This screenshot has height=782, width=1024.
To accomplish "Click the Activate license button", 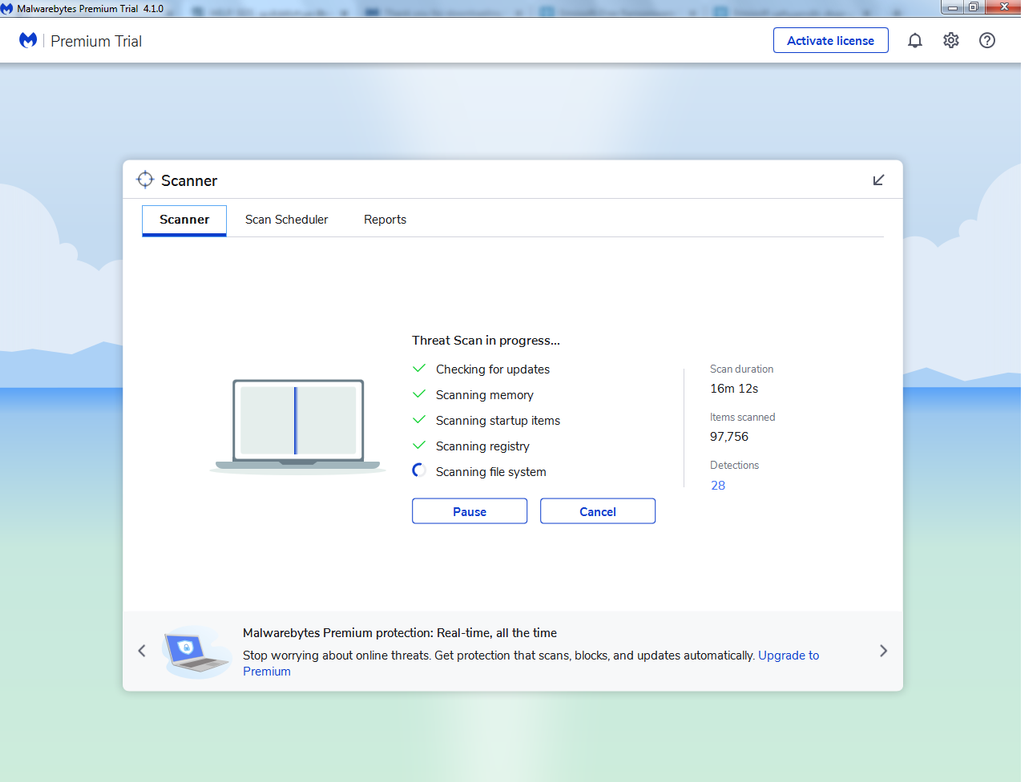I will coord(830,41).
